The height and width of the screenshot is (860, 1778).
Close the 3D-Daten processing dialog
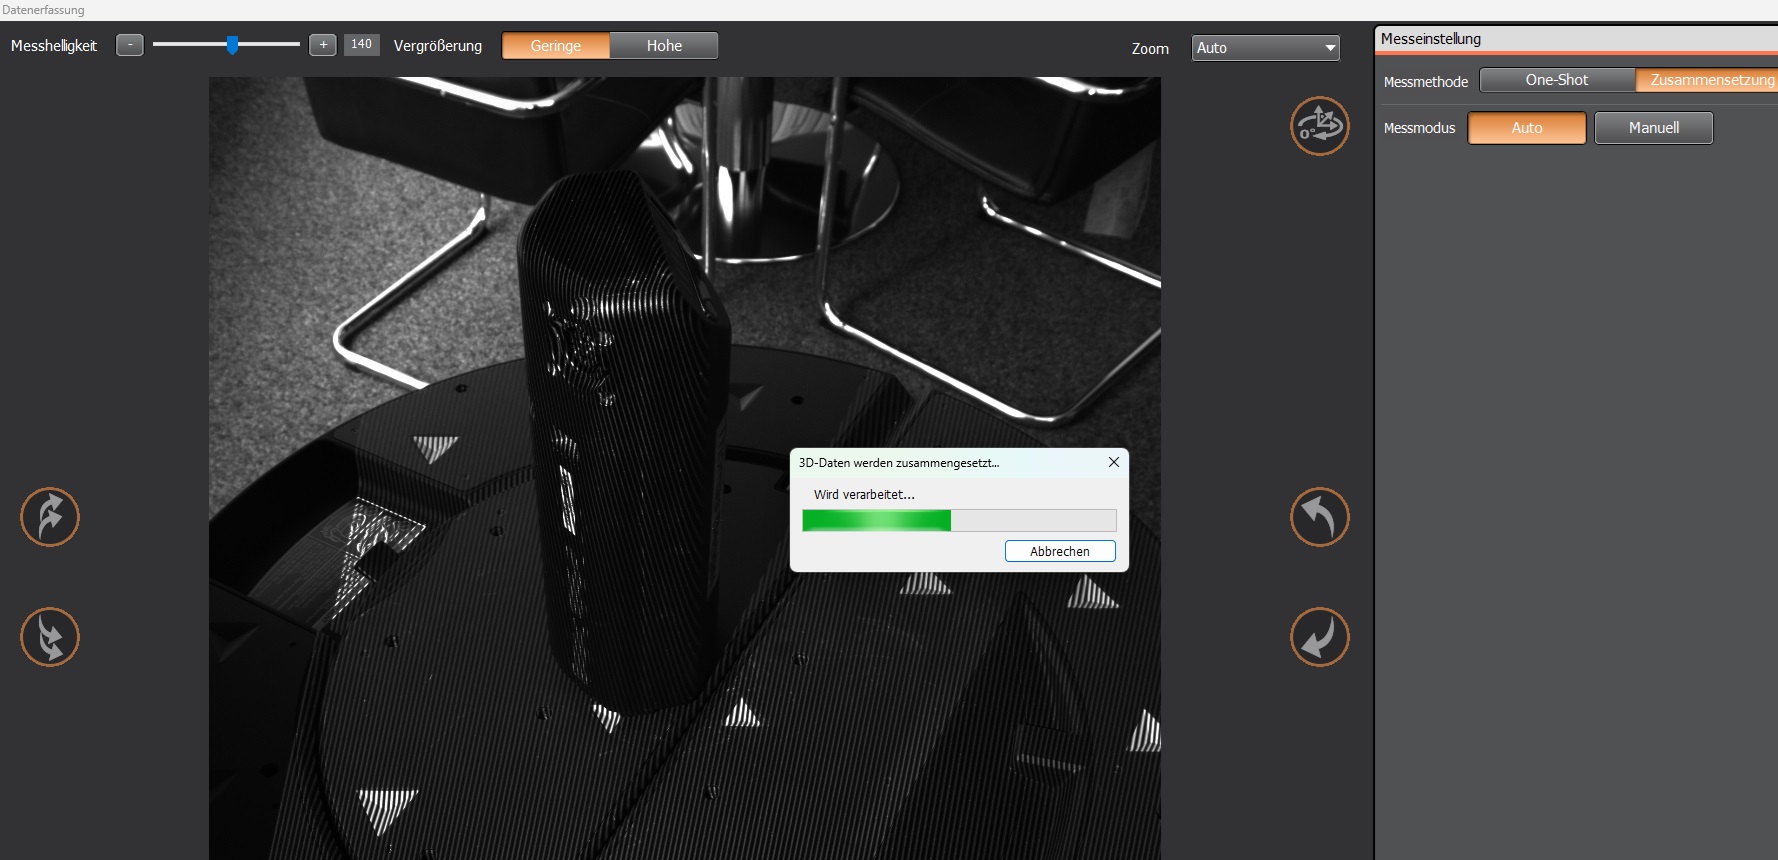1113,462
